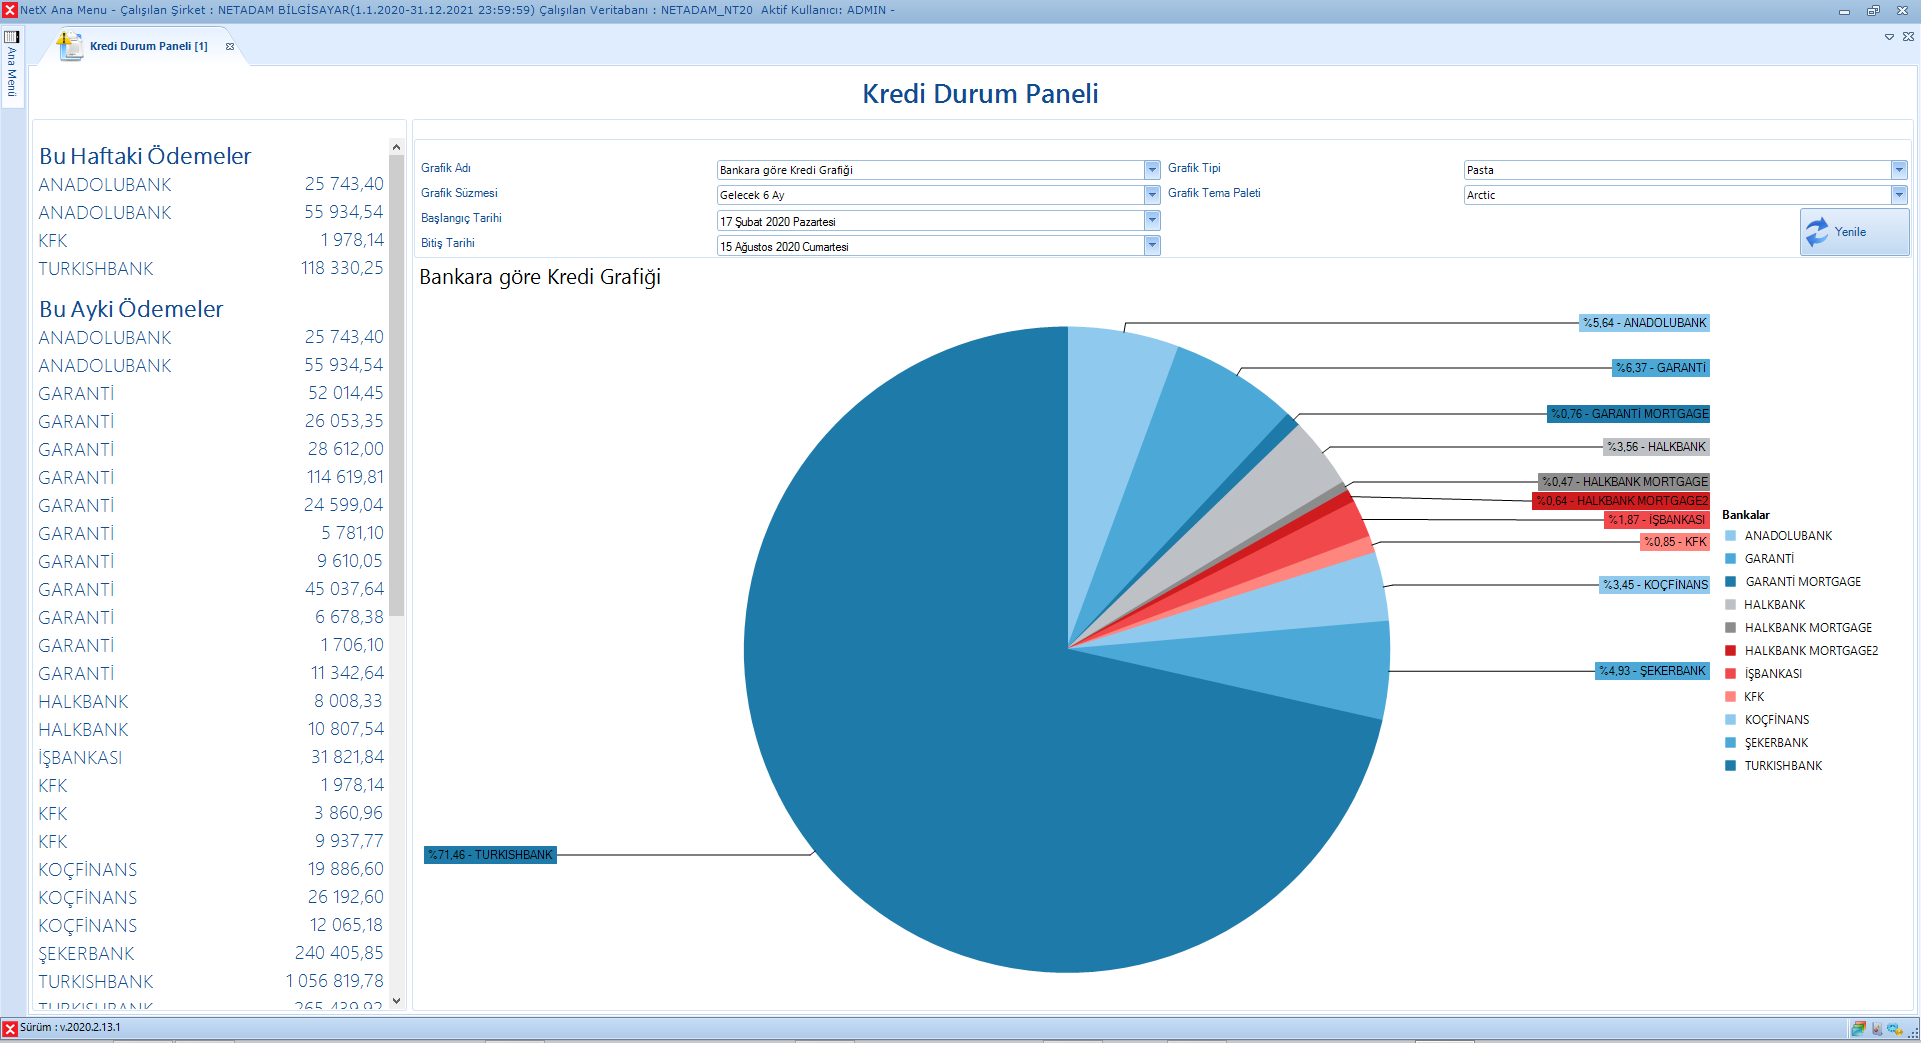
Task: Click the HALKBANK legend label
Action: click(1775, 605)
